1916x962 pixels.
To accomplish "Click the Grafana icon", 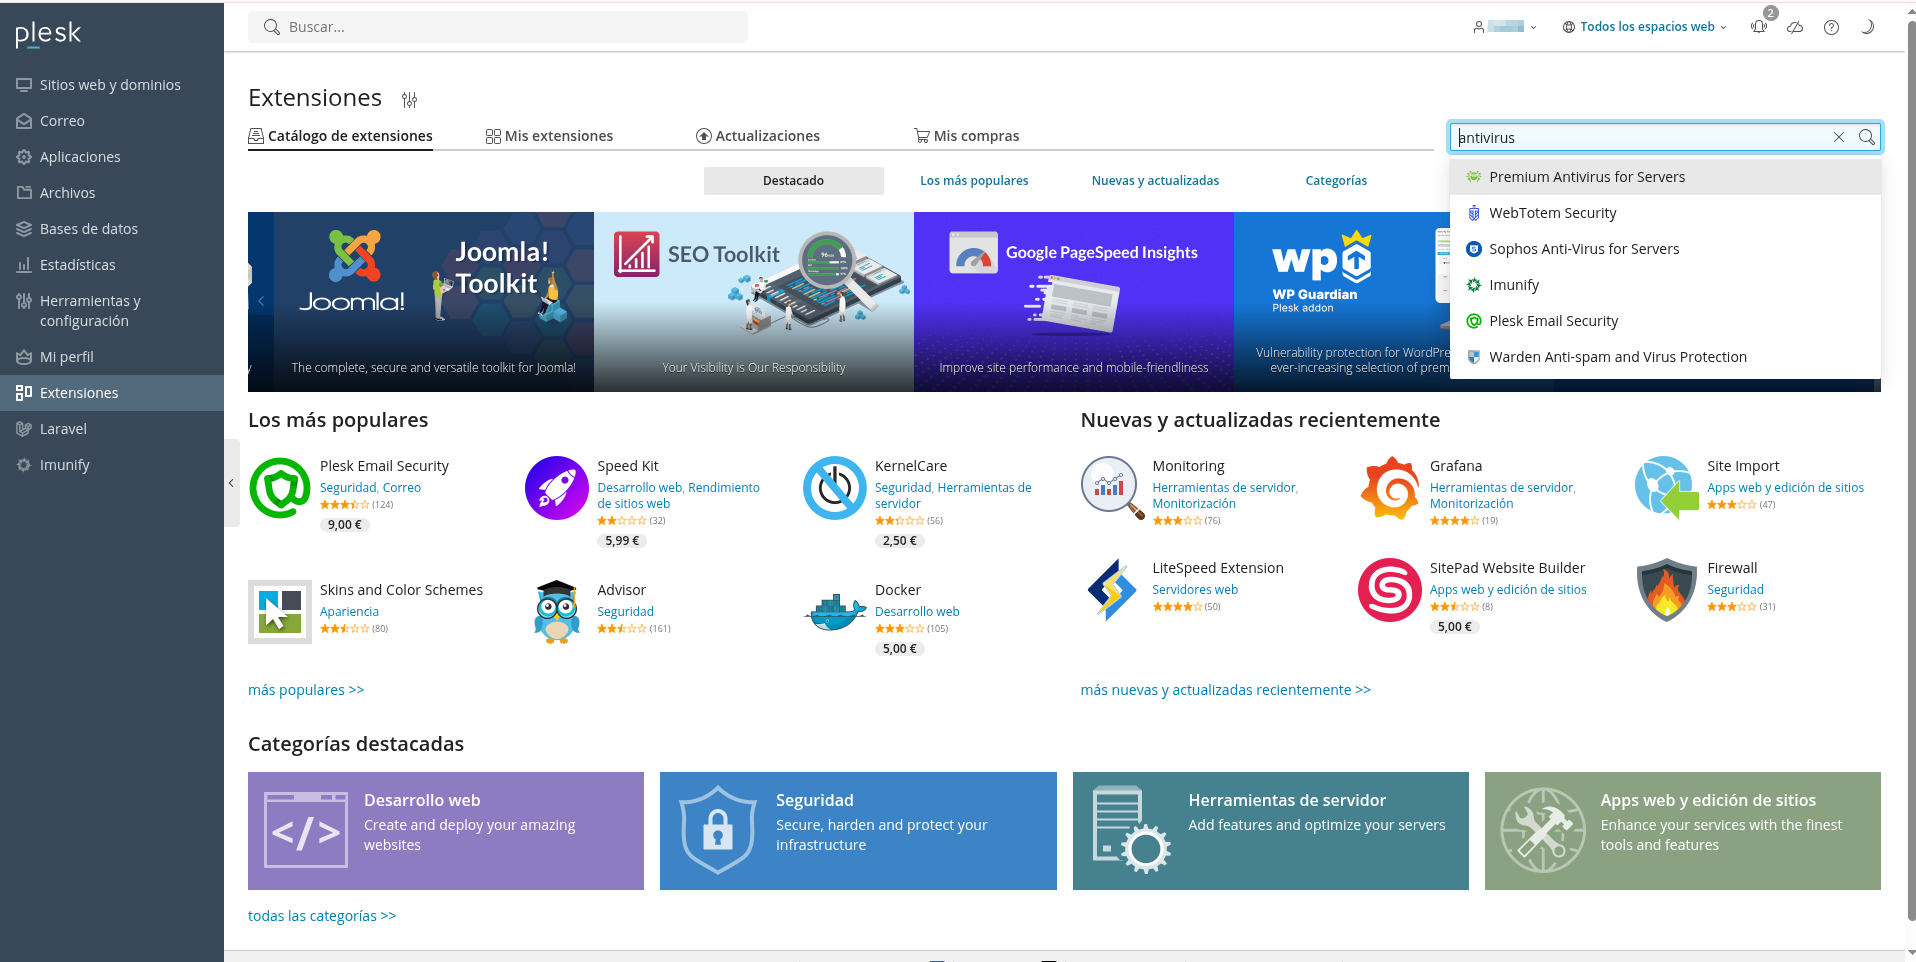I will pos(1390,488).
